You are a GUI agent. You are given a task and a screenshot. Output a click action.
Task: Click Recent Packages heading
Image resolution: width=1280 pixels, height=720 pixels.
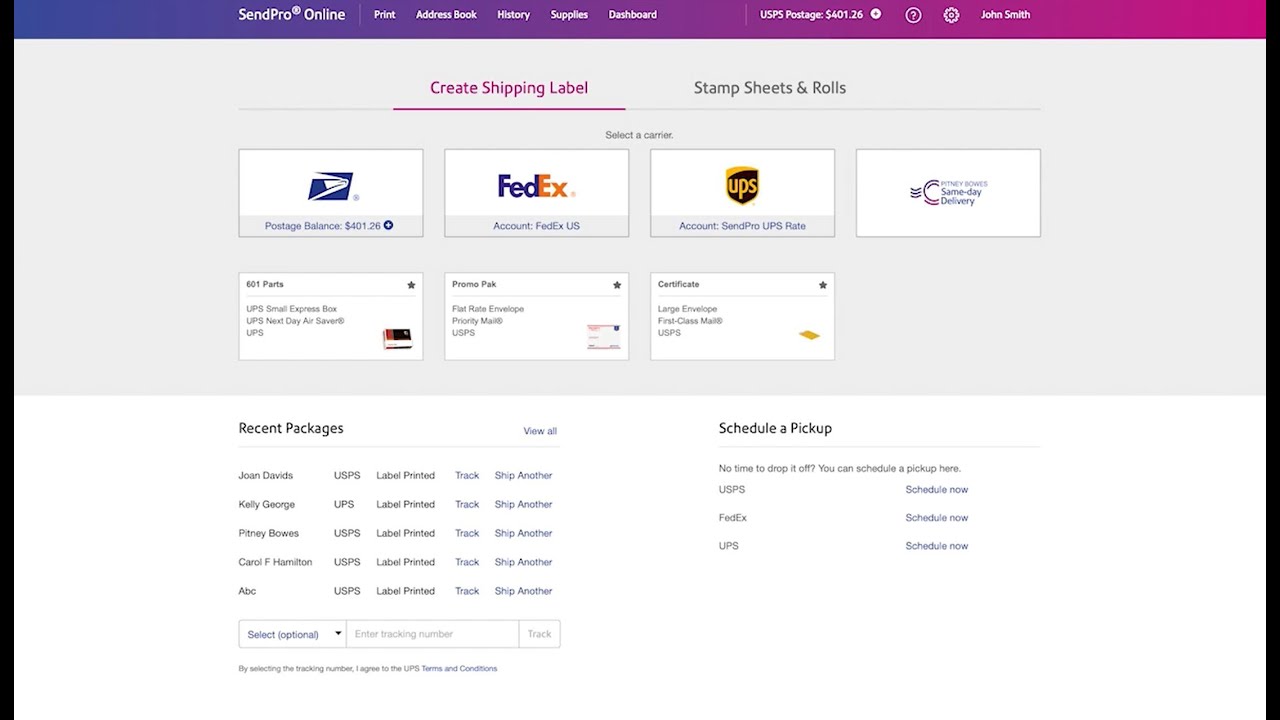(291, 428)
